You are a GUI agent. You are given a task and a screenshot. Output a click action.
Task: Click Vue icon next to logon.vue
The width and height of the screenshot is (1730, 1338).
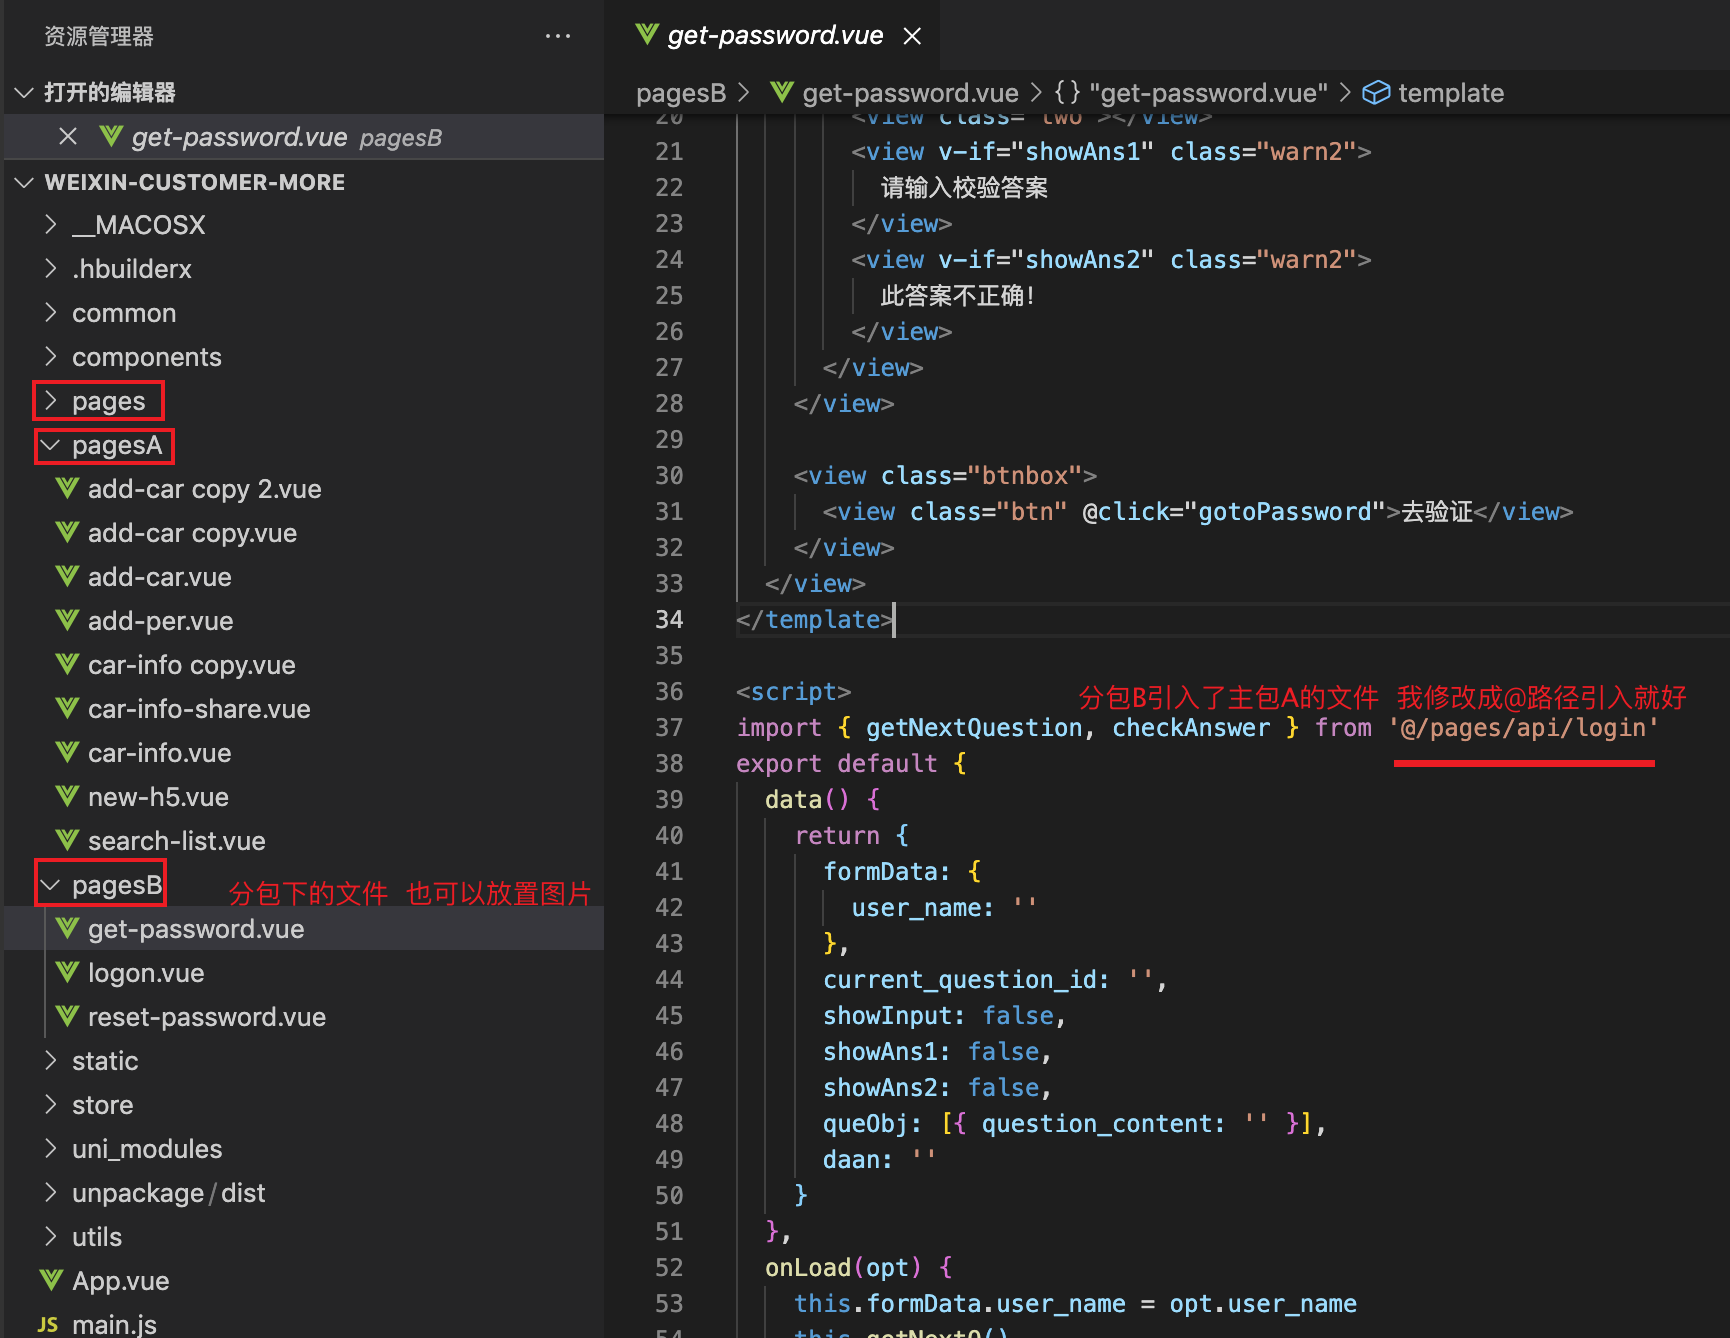(x=67, y=972)
